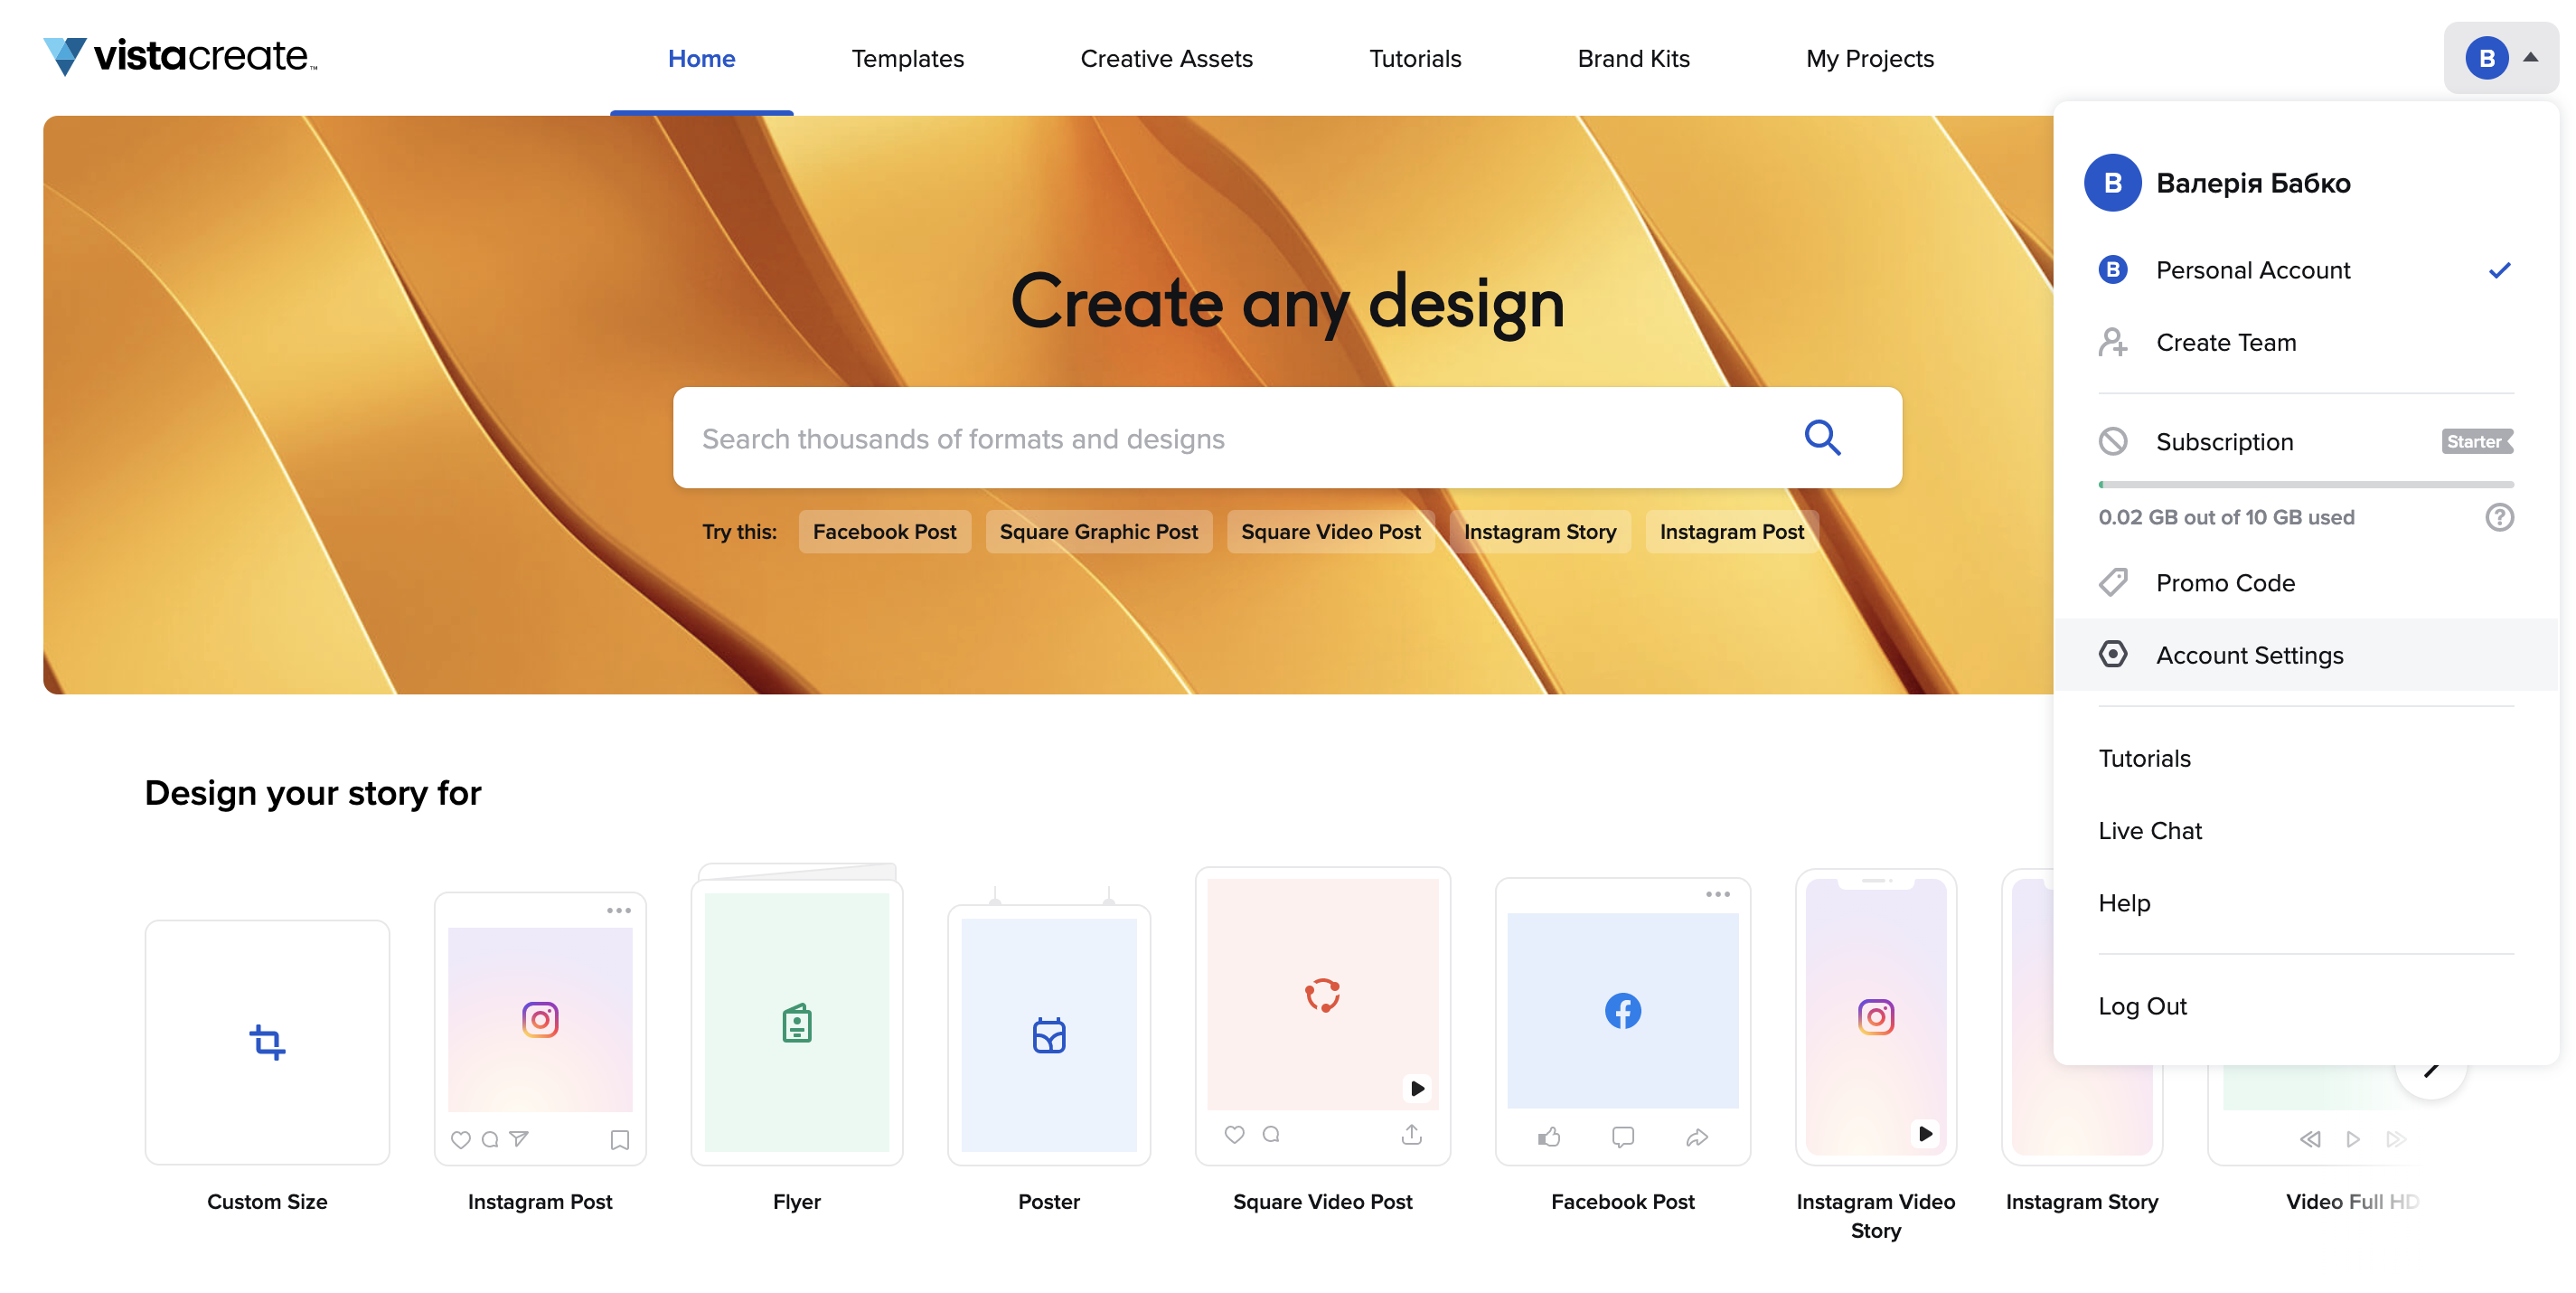Select the Square Video Post card
Viewport: 2576px width, 1293px height.
tap(1322, 1016)
